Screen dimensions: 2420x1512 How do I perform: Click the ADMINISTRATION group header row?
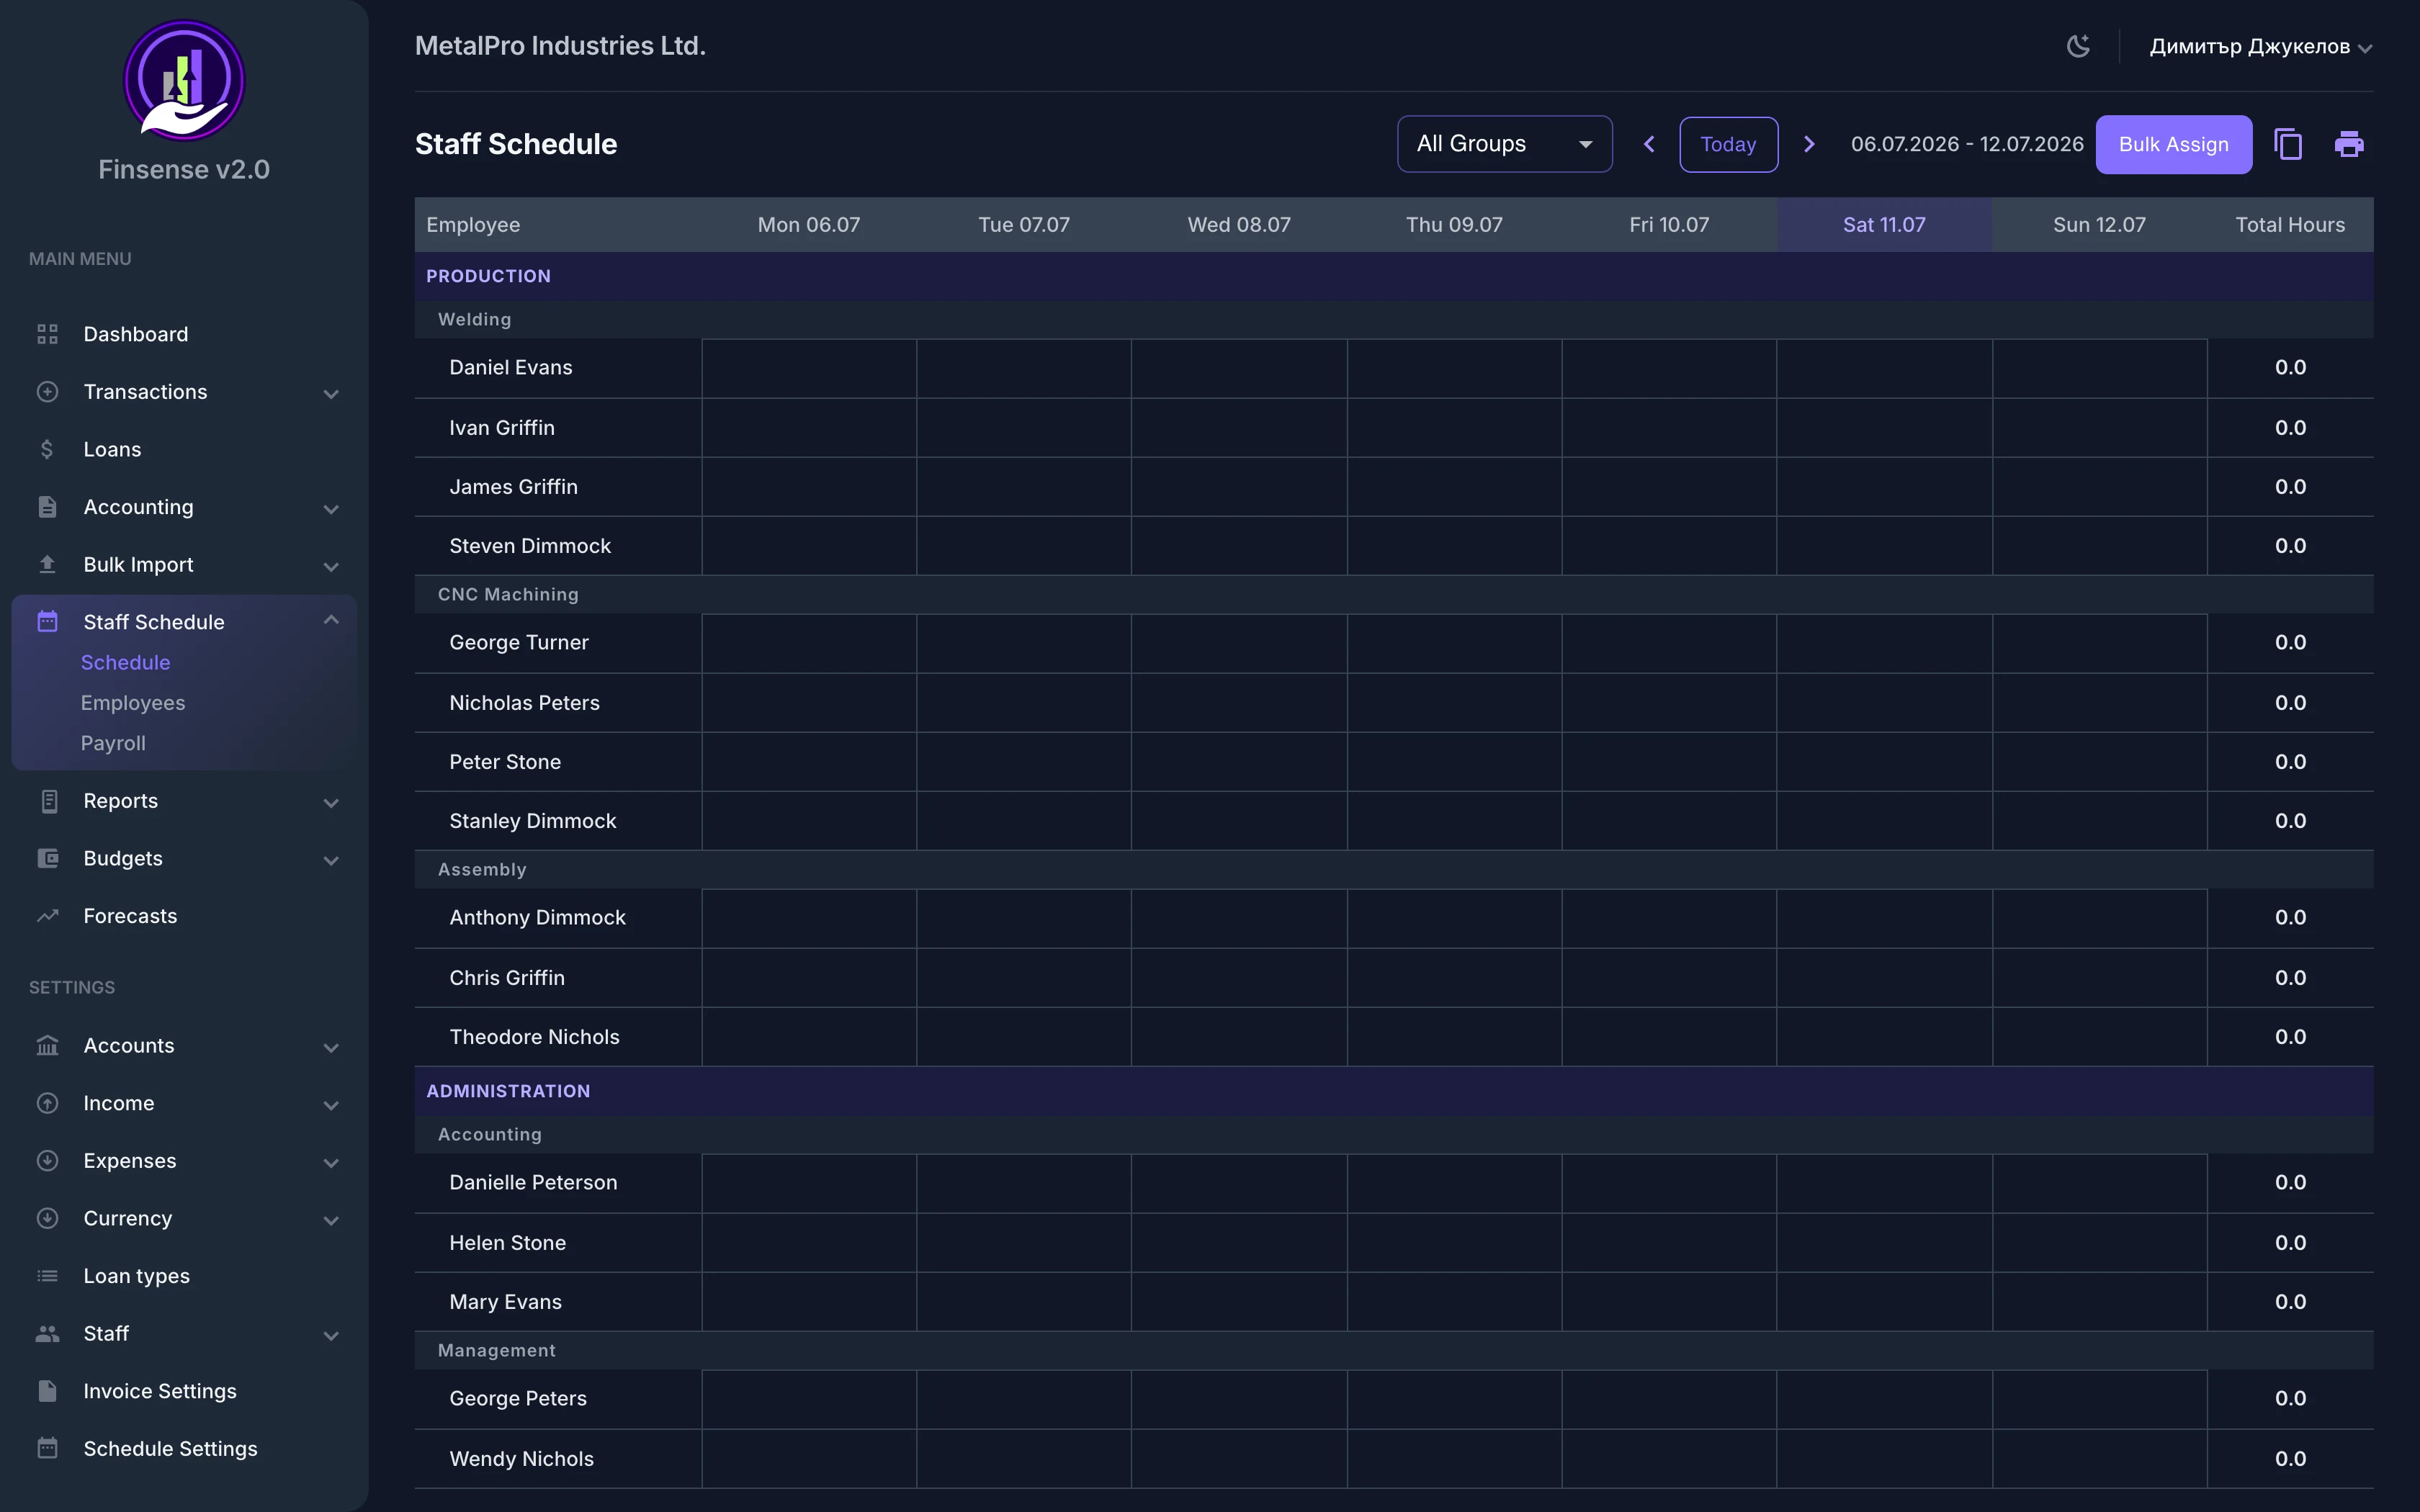pyautogui.click(x=1394, y=1091)
